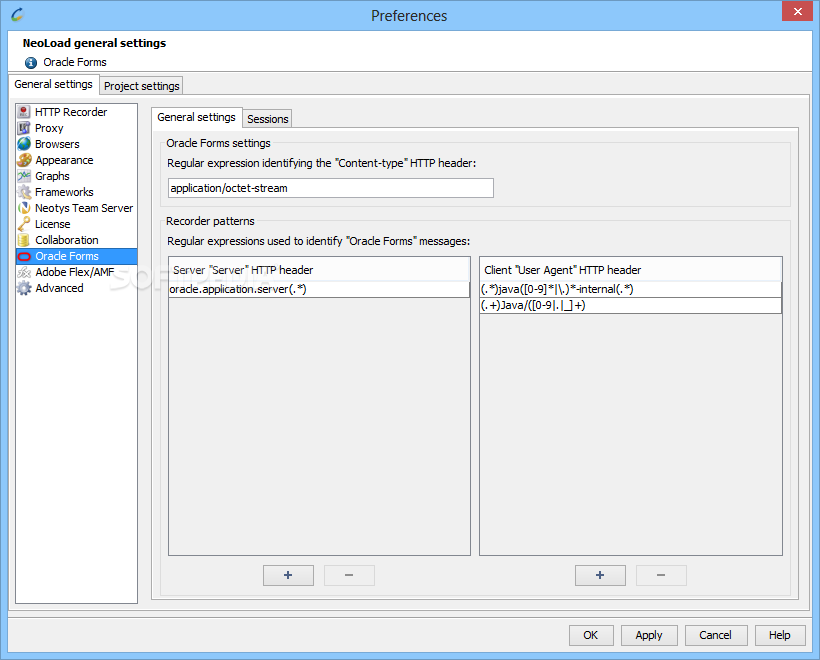Viewport: 820px width, 660px height.
Task: Remove Server header pattern with minus button
Action: pos(349,575)
